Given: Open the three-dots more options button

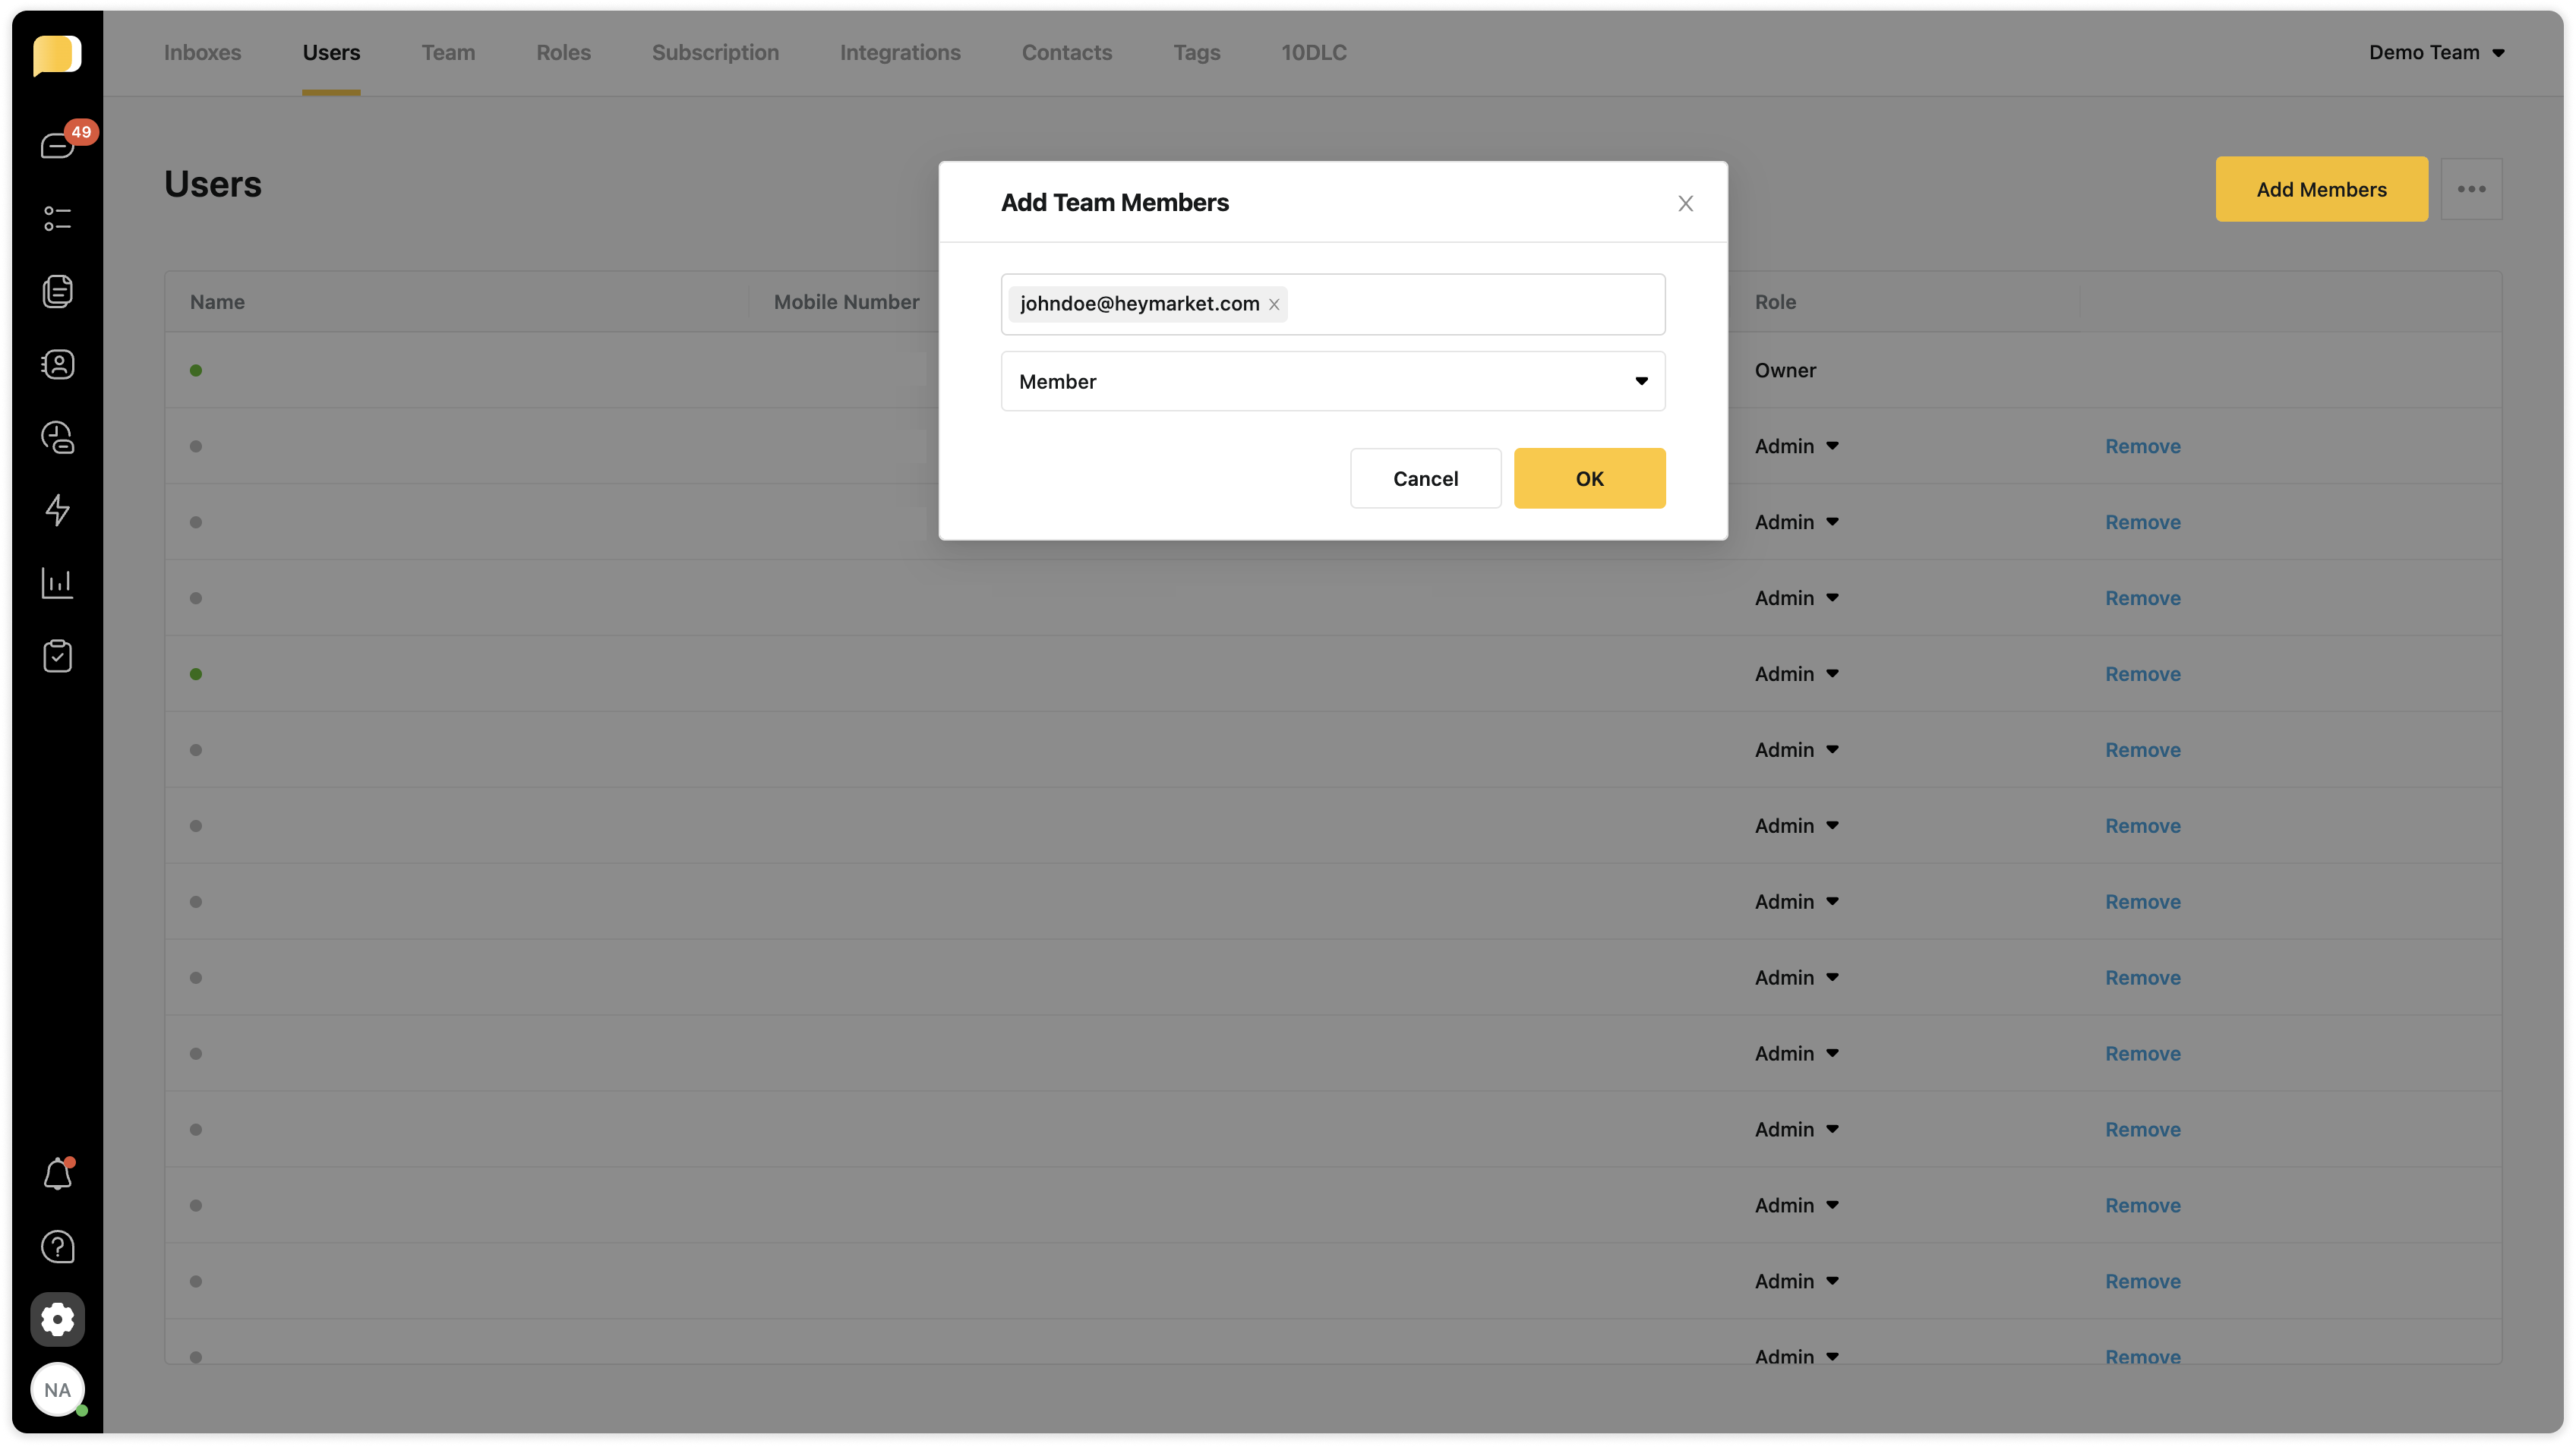Looking at the screenshot, I should pos(2471,189).
